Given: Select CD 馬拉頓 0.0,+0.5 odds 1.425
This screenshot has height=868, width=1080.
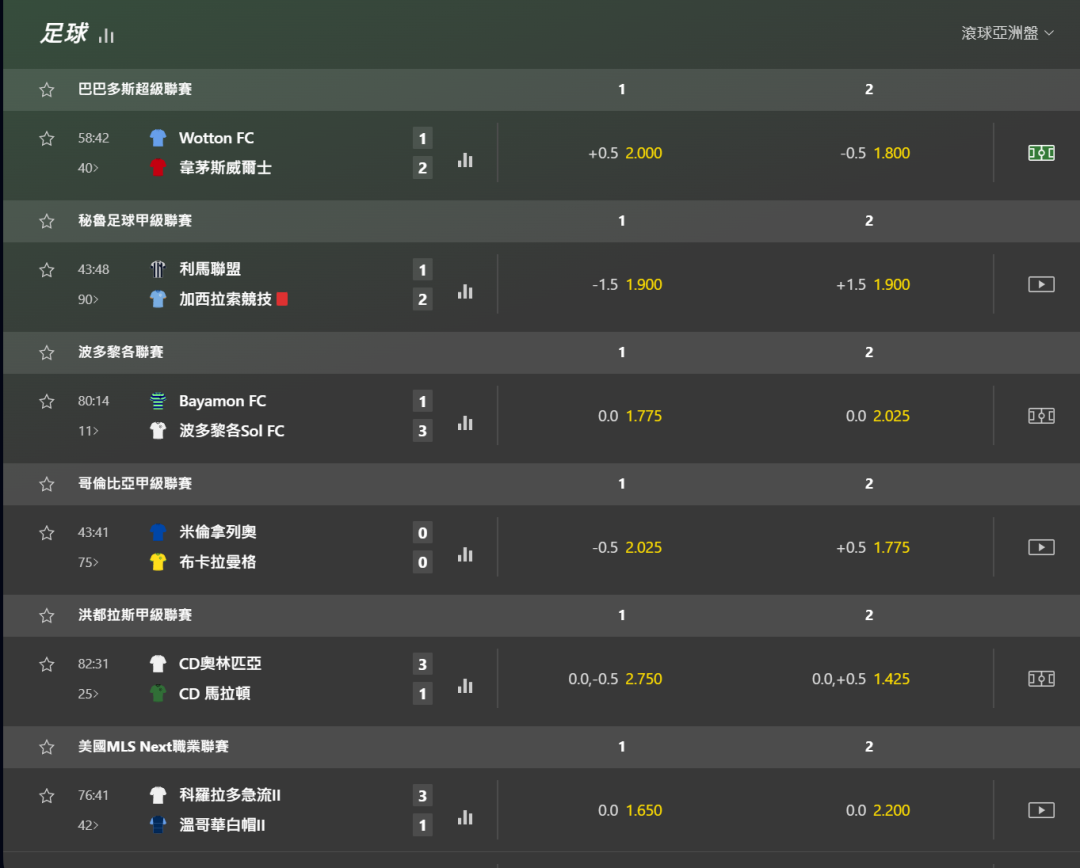Looking at the screenshot, I should coord(860,679).
